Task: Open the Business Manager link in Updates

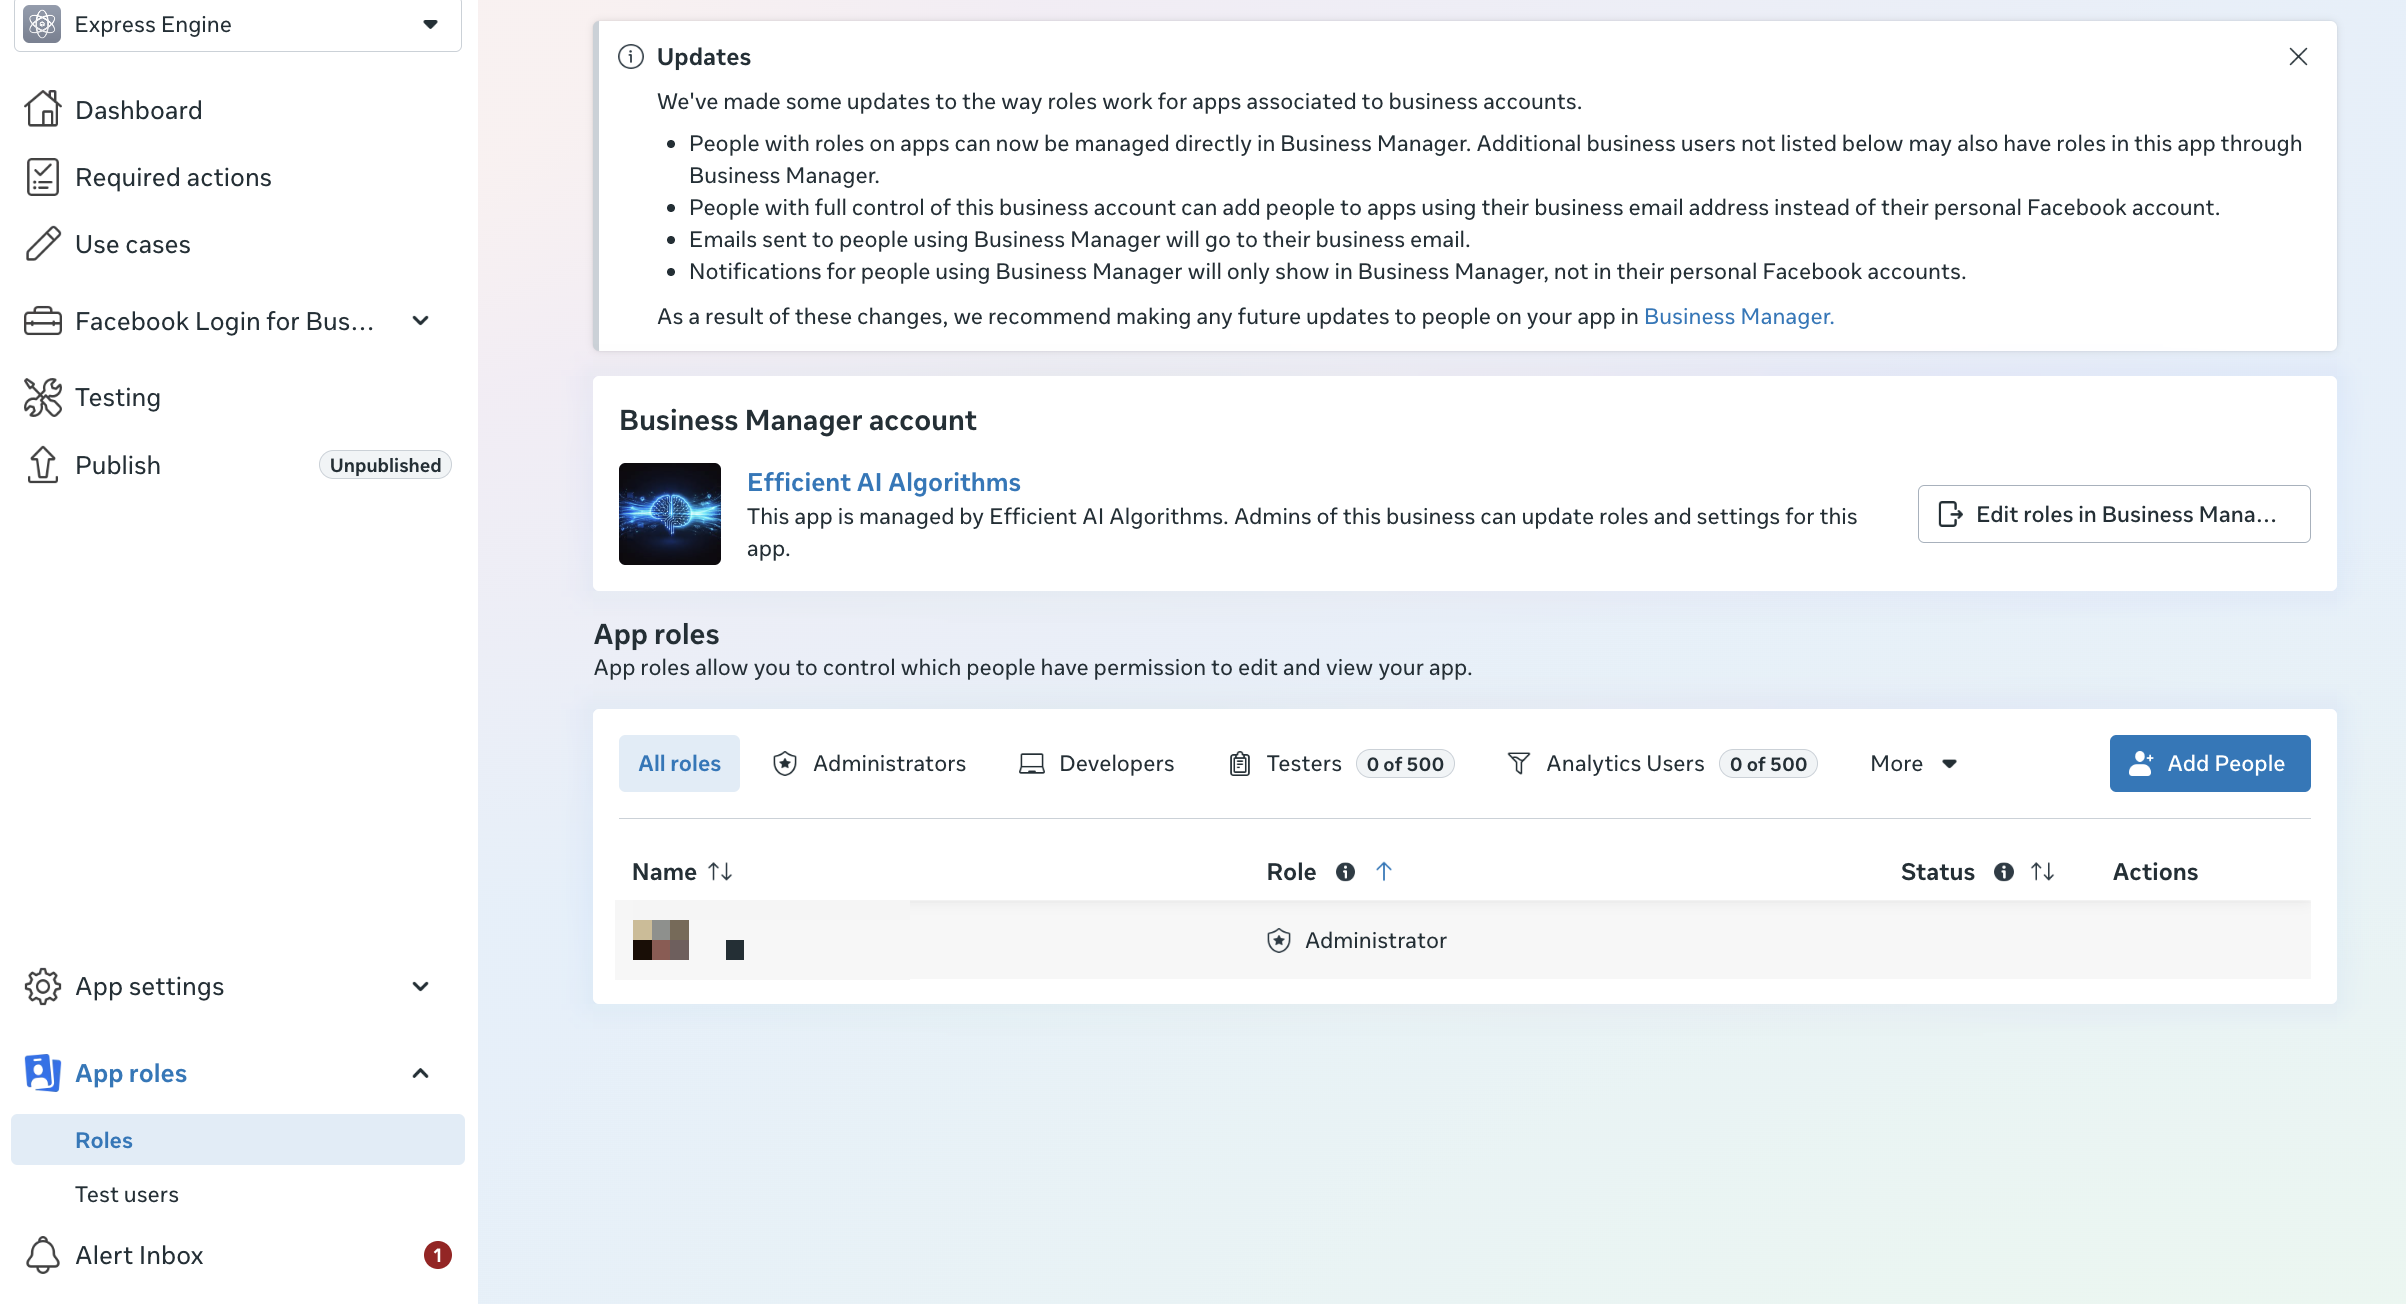Action: click(1738, 316)
